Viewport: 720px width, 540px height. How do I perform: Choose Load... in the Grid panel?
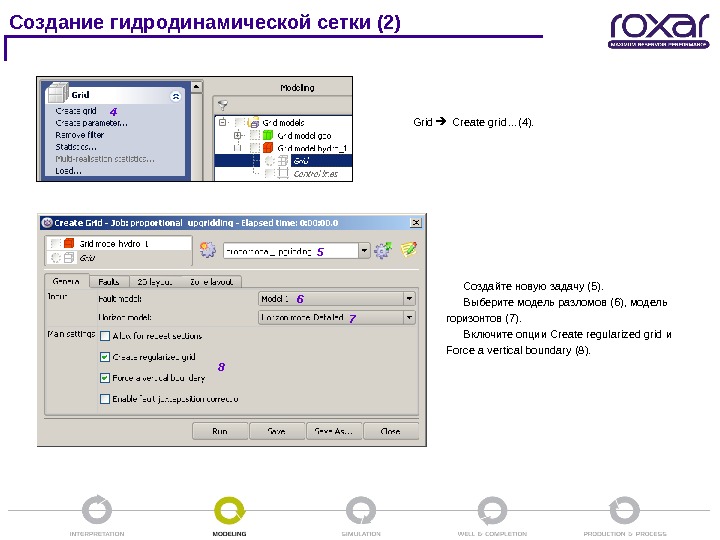click(x=68, y=171)
